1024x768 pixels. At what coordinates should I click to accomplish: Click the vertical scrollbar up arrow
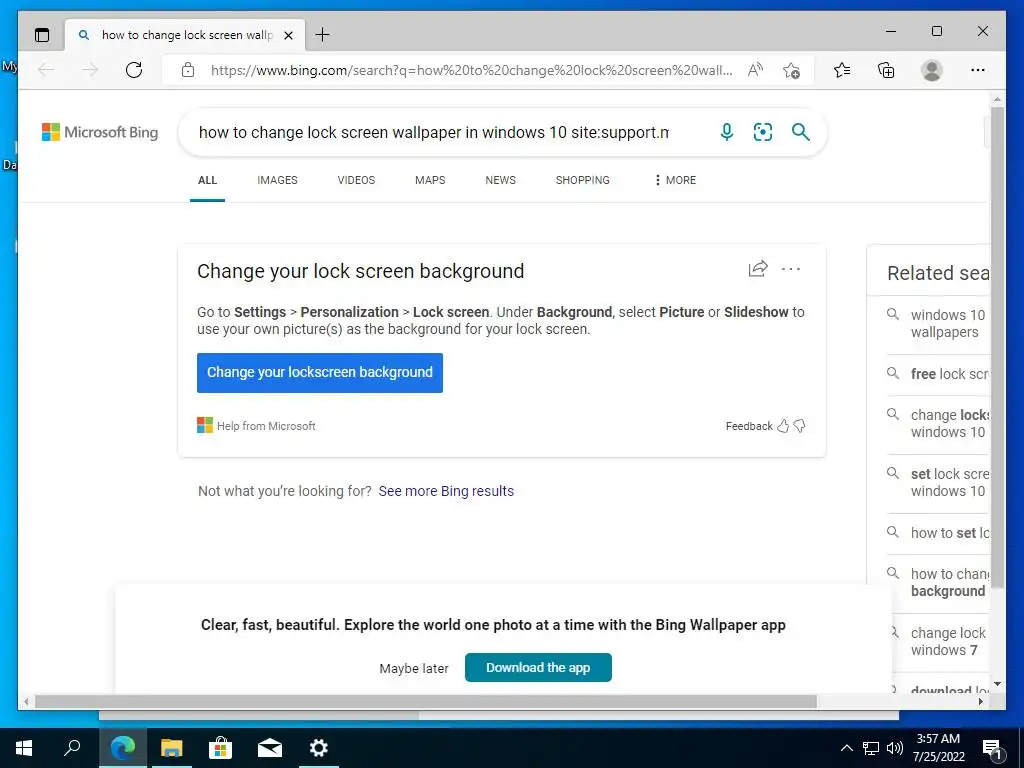pyautogui.click(x=997, y=100)
